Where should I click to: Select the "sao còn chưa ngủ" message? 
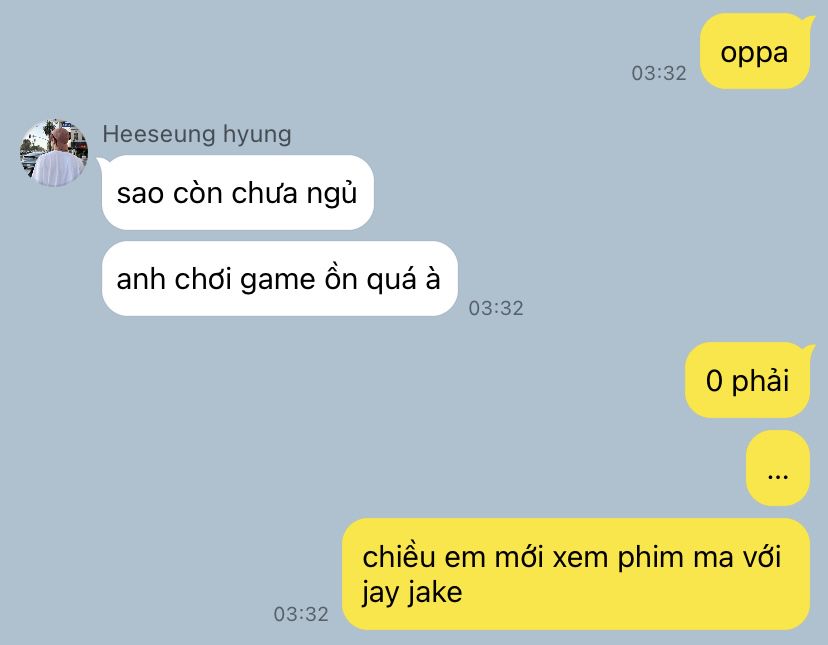click(238, 192)
